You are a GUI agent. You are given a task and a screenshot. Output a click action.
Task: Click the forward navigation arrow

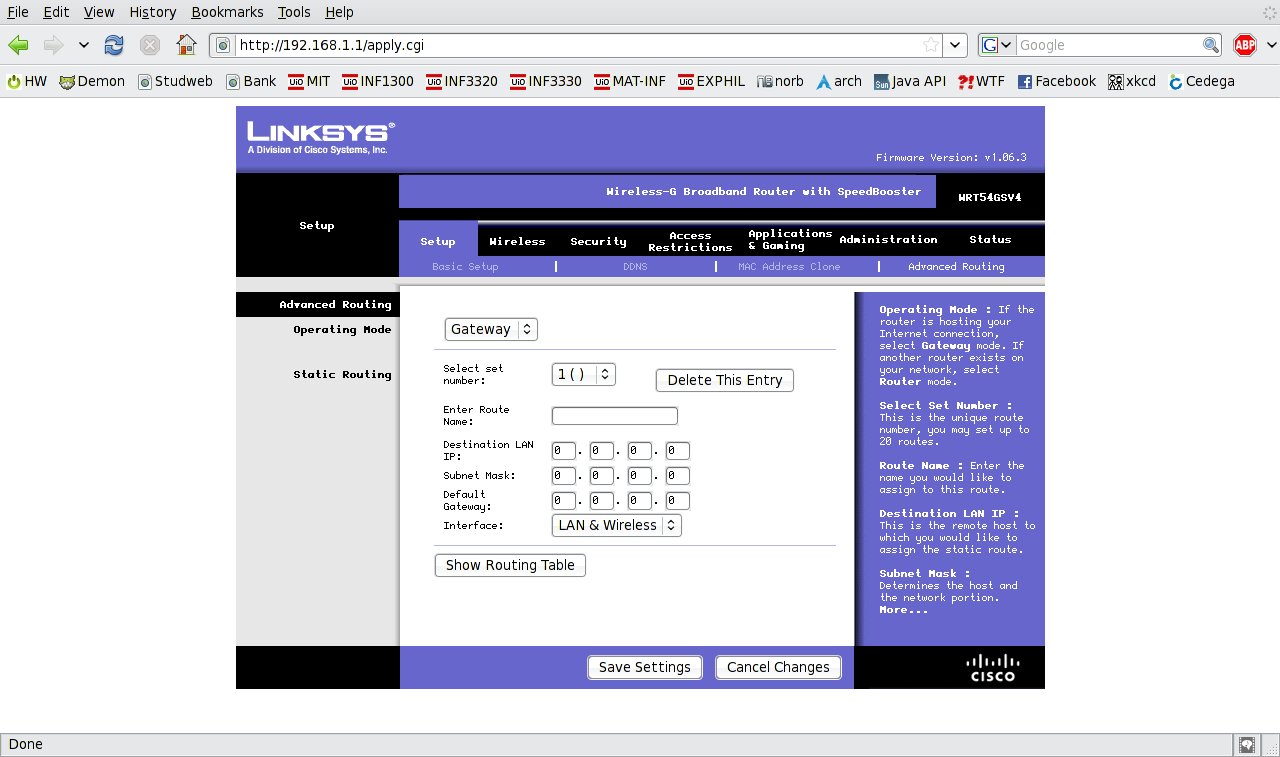point(54,45)
